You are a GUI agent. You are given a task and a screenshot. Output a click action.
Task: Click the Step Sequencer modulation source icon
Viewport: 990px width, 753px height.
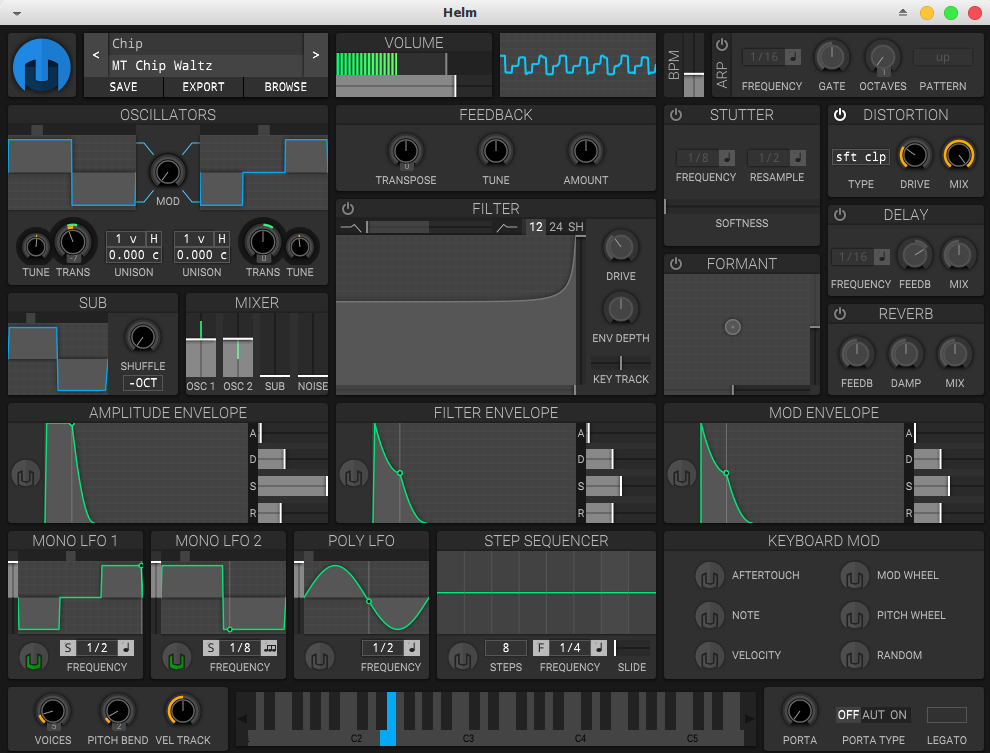(x=462, y=659)
